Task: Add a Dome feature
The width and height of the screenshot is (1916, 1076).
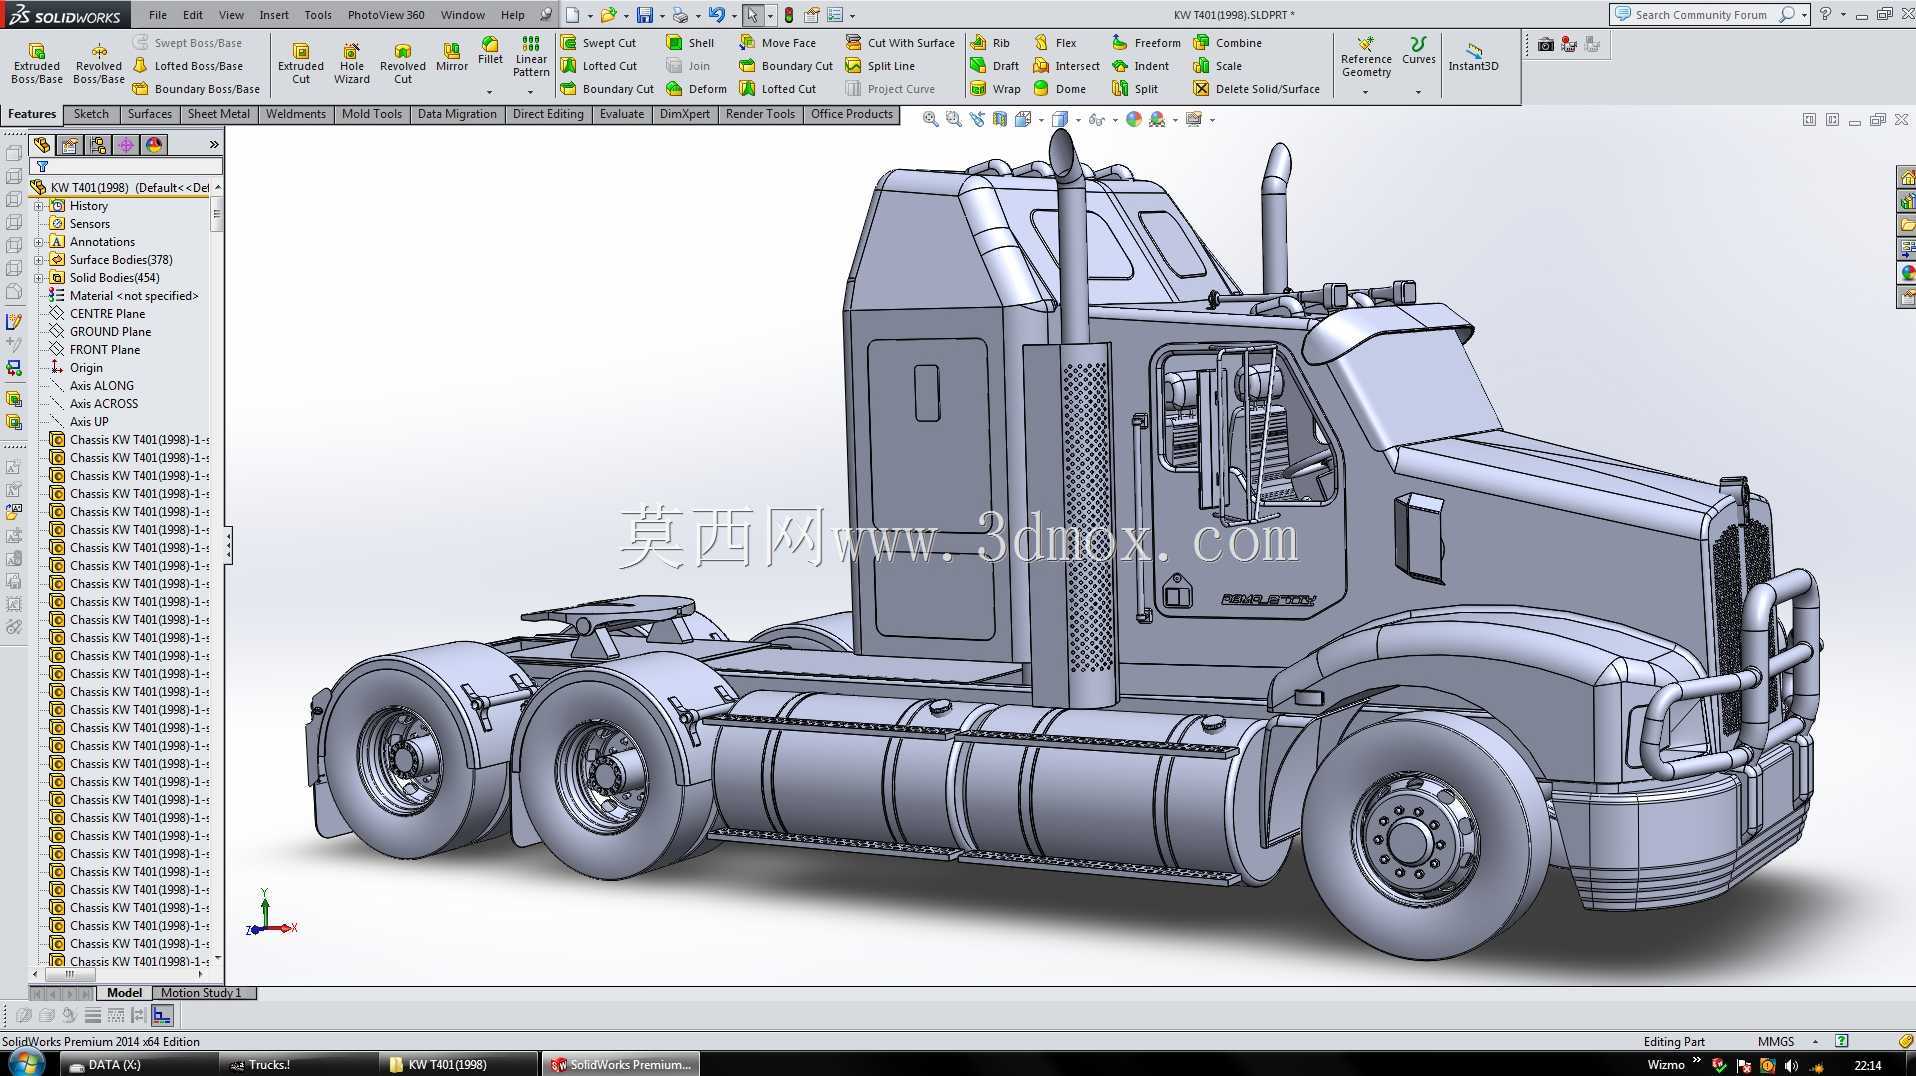Action: (x=1060, y=89)
